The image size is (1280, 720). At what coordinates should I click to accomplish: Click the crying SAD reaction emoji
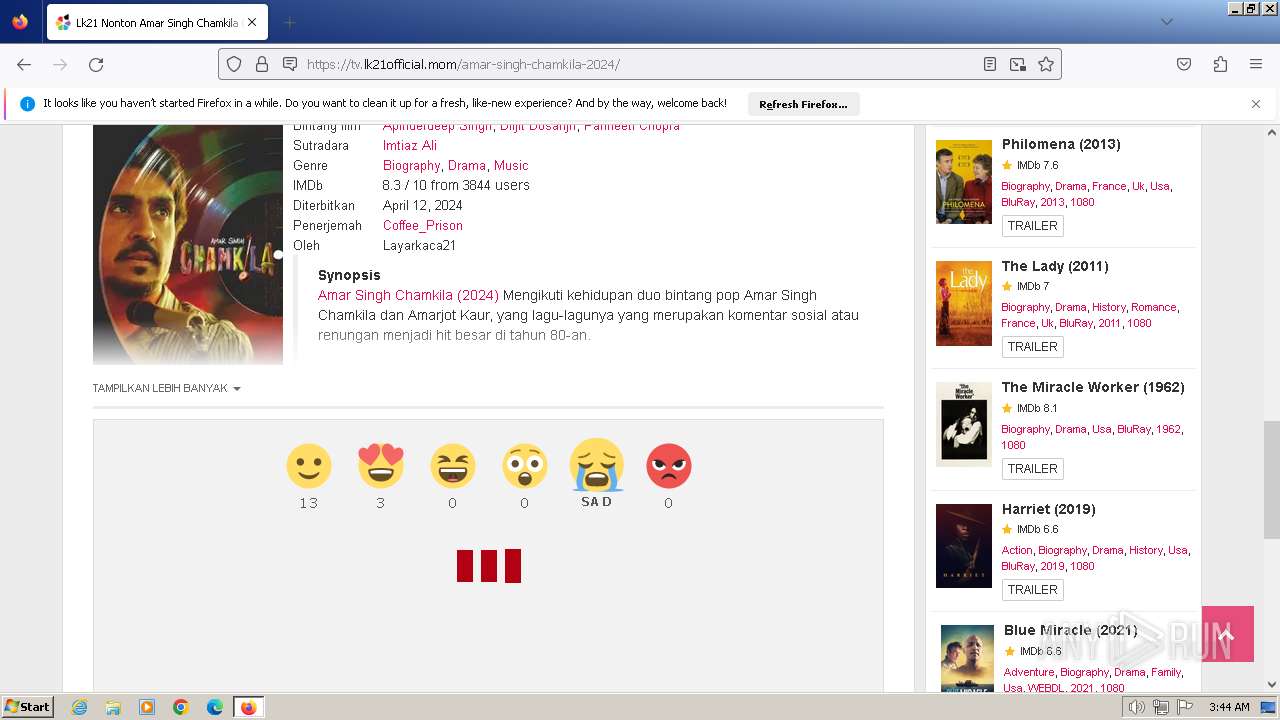pyautogui.click(x=596, y=464)
